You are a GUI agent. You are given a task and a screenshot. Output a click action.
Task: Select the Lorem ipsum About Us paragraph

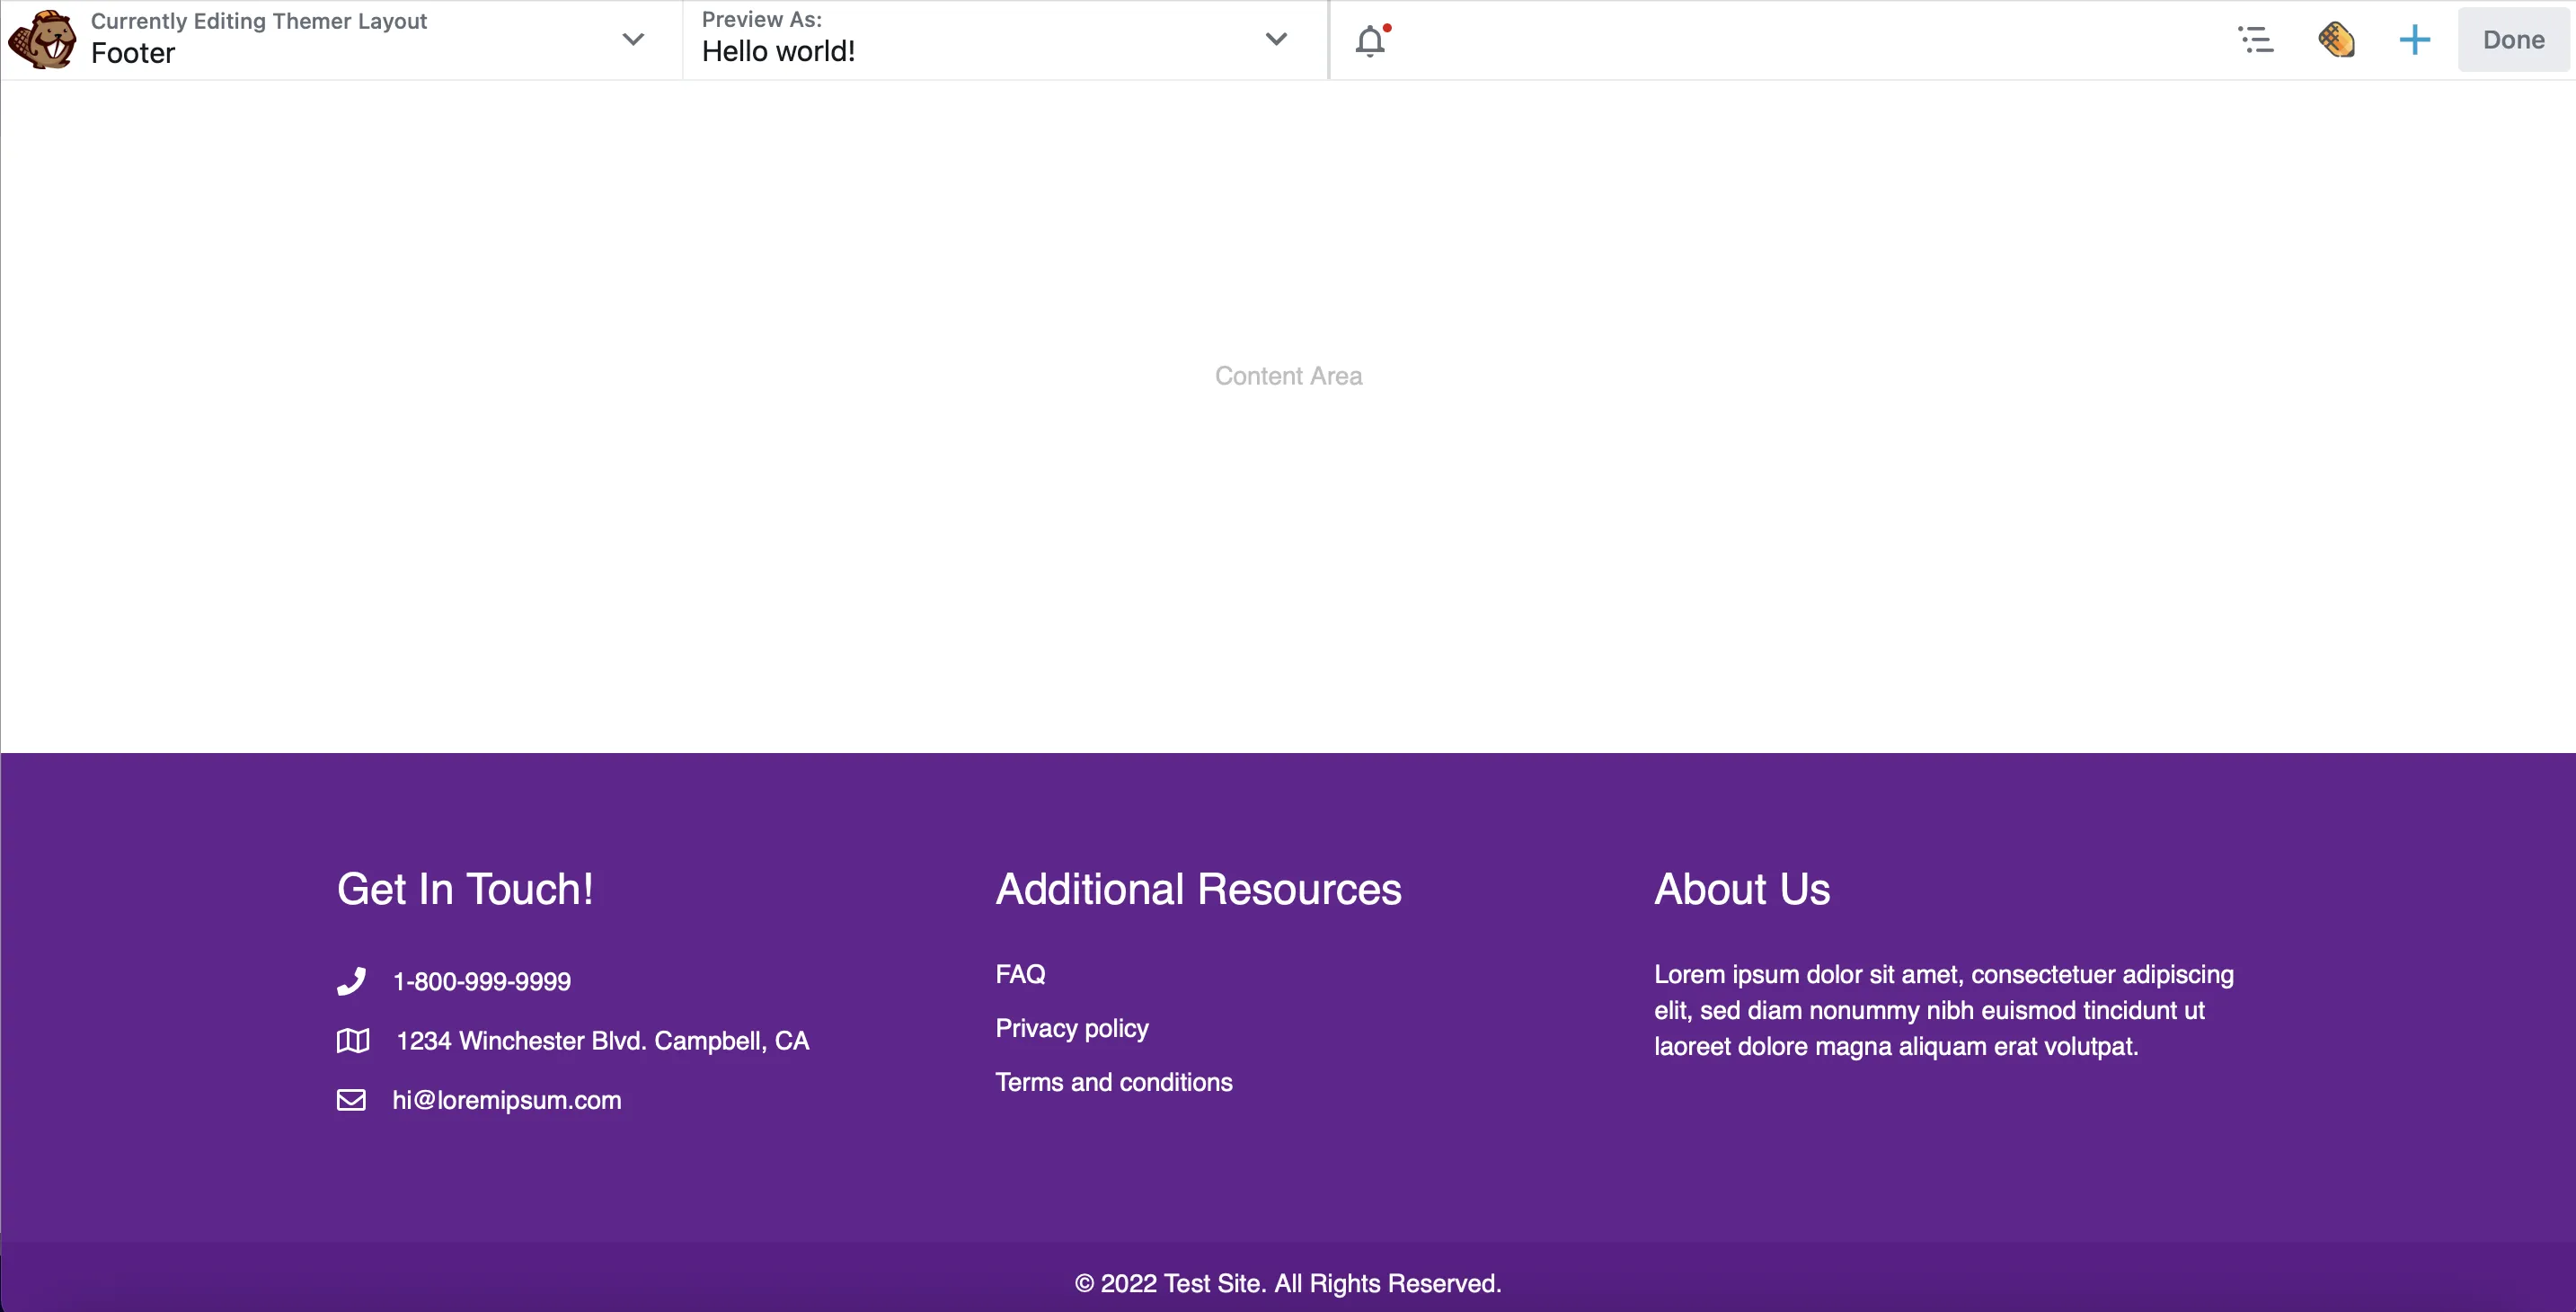(1944, 1010)
